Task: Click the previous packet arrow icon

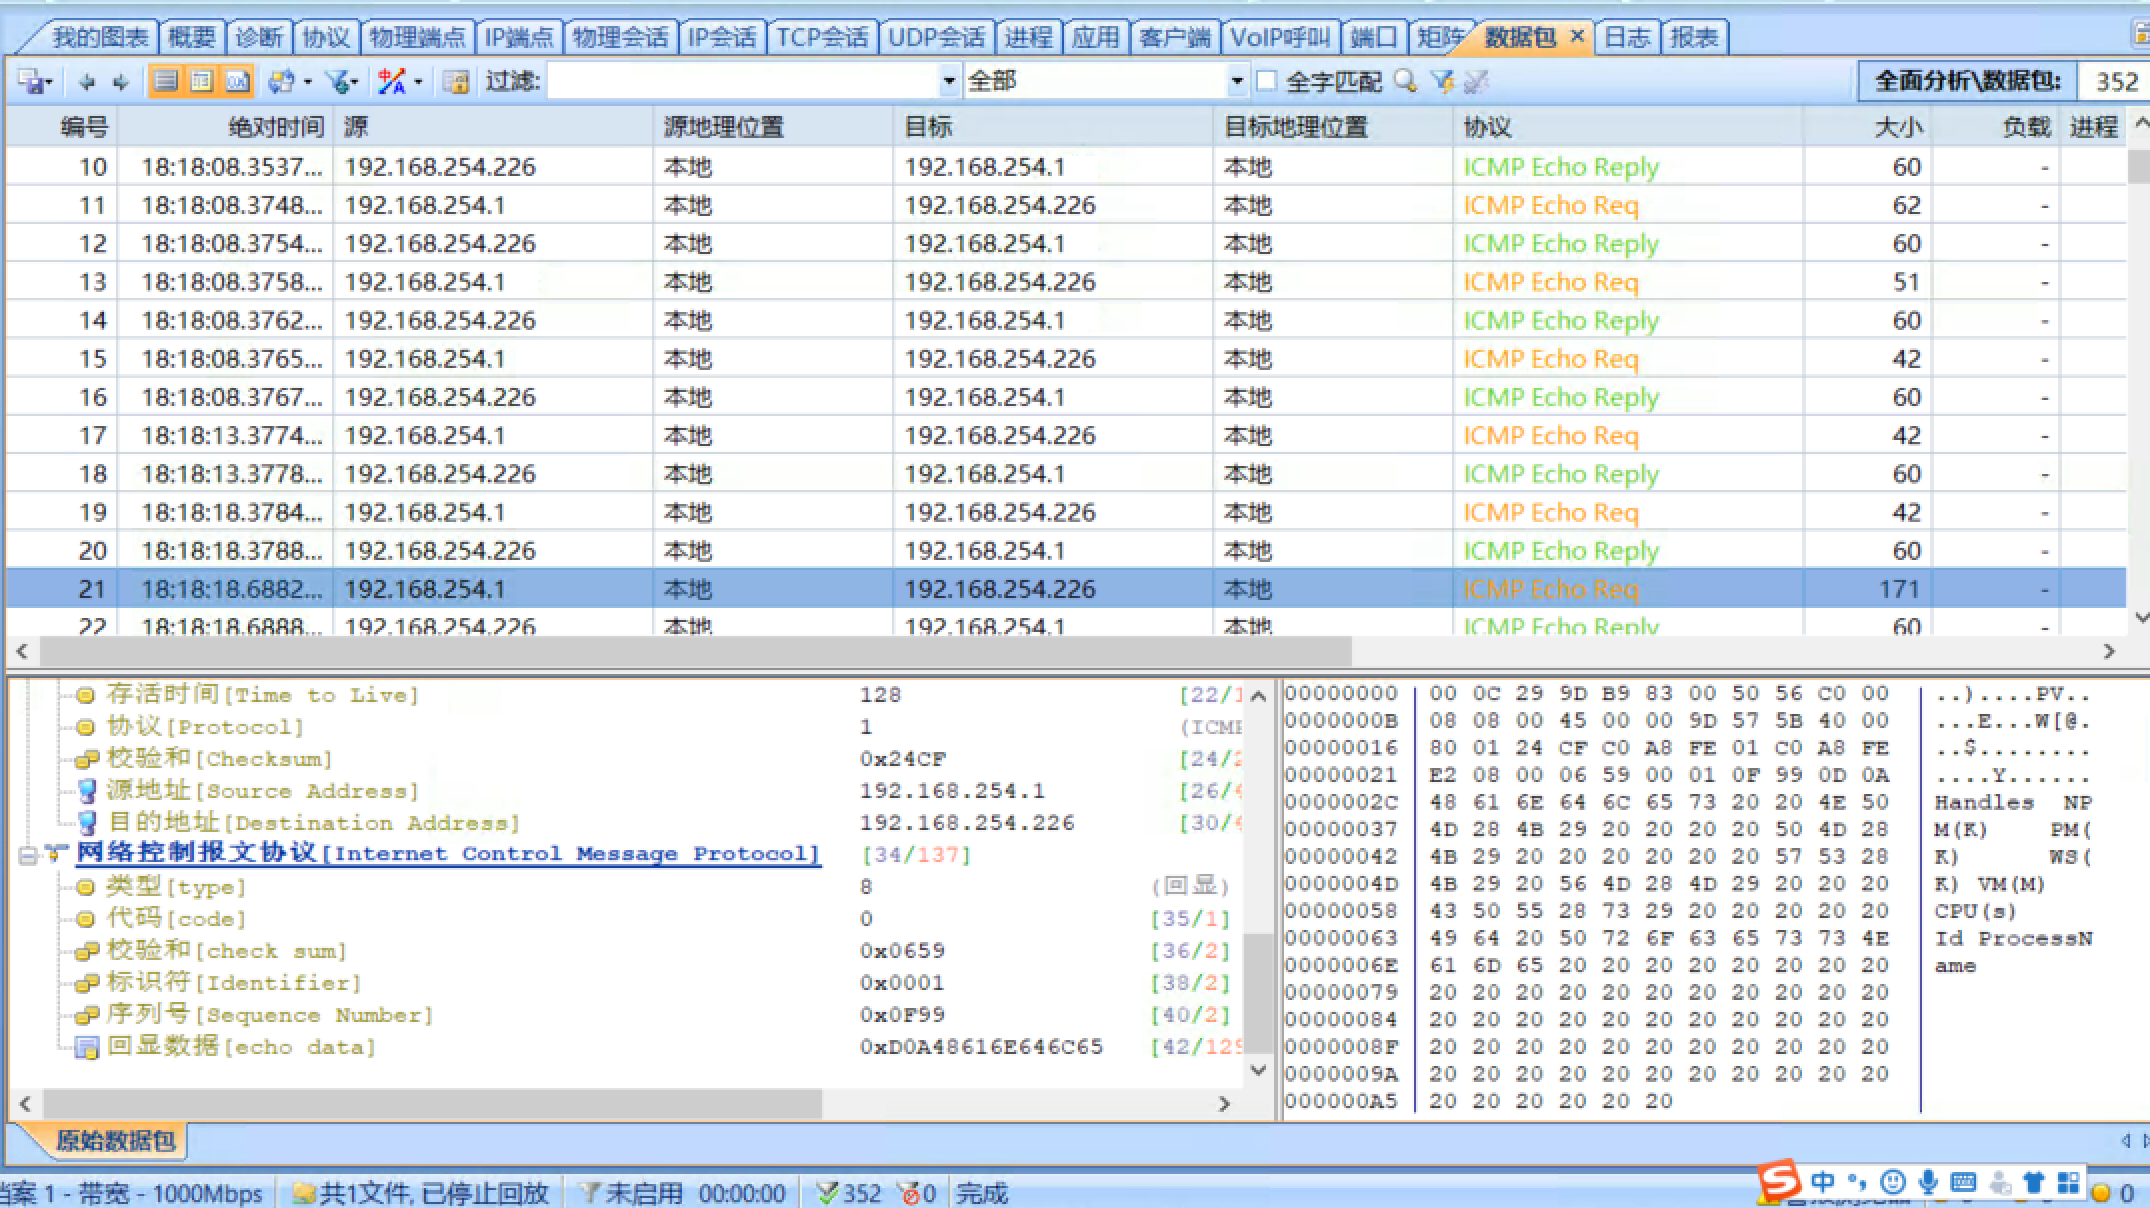Action: [88, 82]
